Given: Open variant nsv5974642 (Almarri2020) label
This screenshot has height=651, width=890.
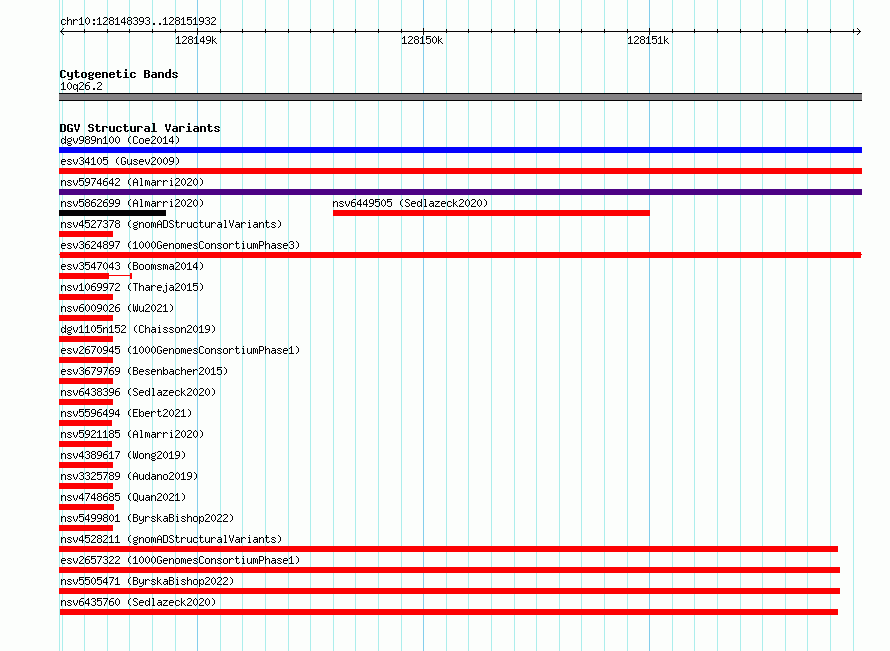Looking at the screenshot, I should point(132,182).
